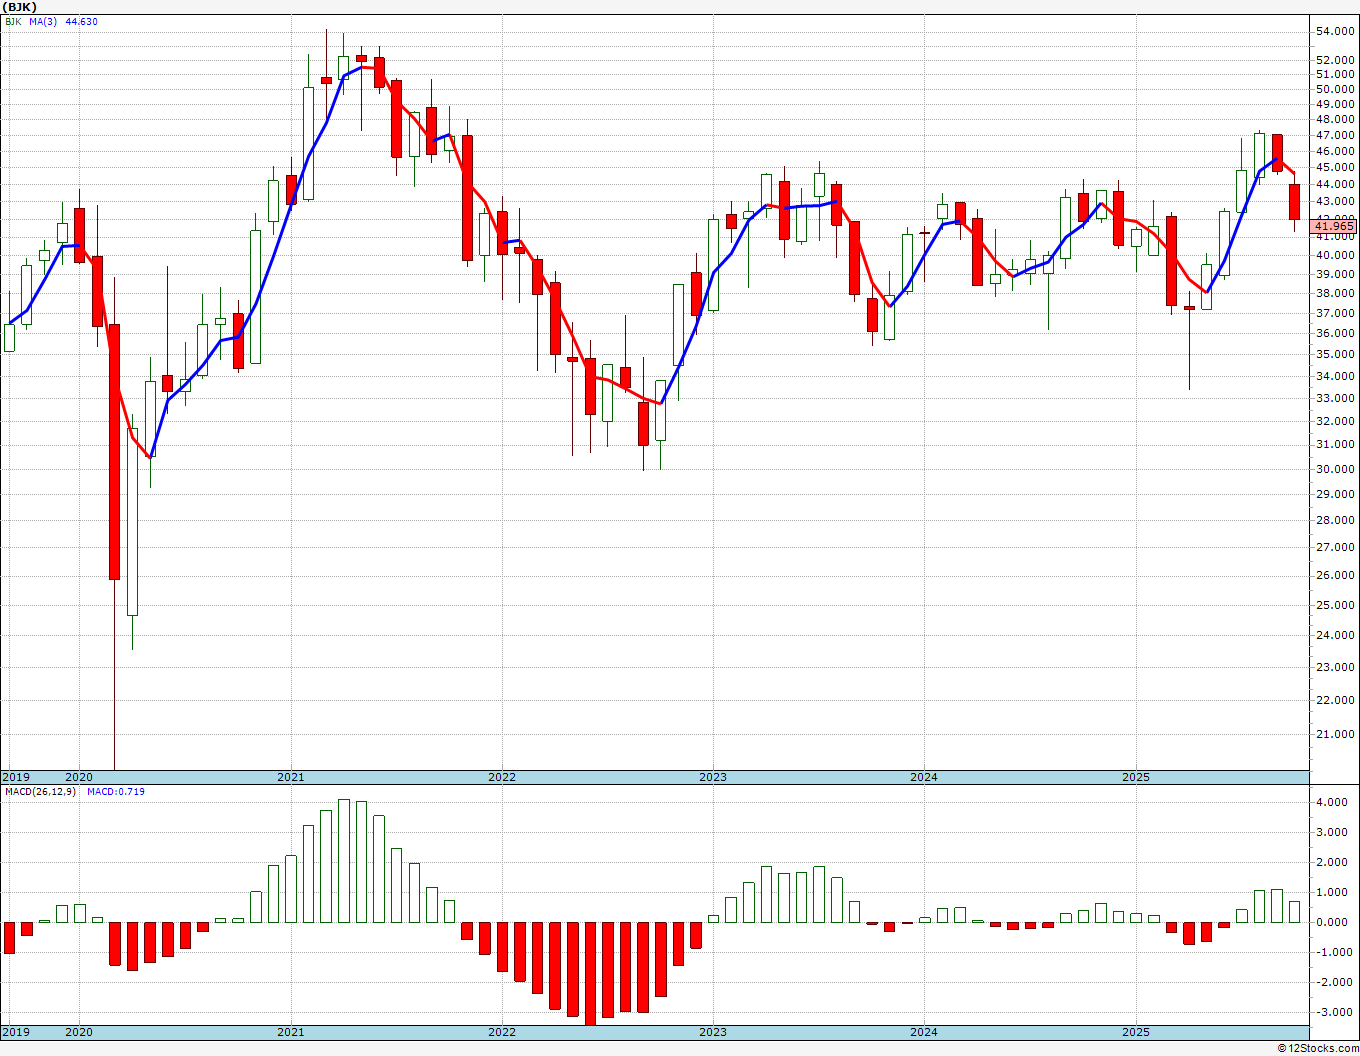Choose "2023" on the MACD panel's time axis
Image resolution: width=1360 pixels, height=1056 pixels.
click(712, 1032)
